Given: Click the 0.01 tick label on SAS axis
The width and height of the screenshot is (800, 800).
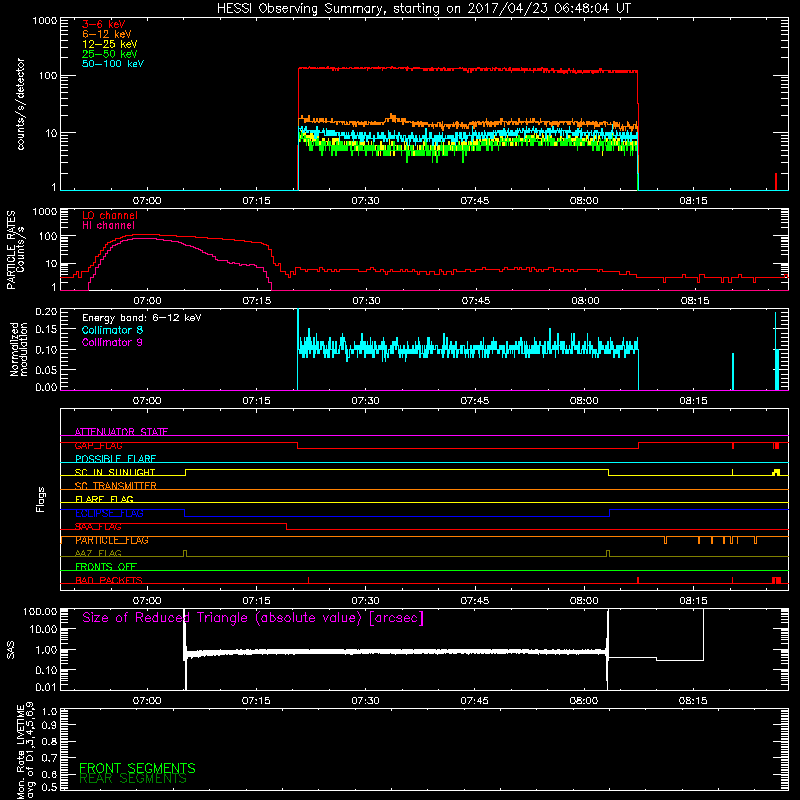Looking at the screenshot, I should point(46,687).
